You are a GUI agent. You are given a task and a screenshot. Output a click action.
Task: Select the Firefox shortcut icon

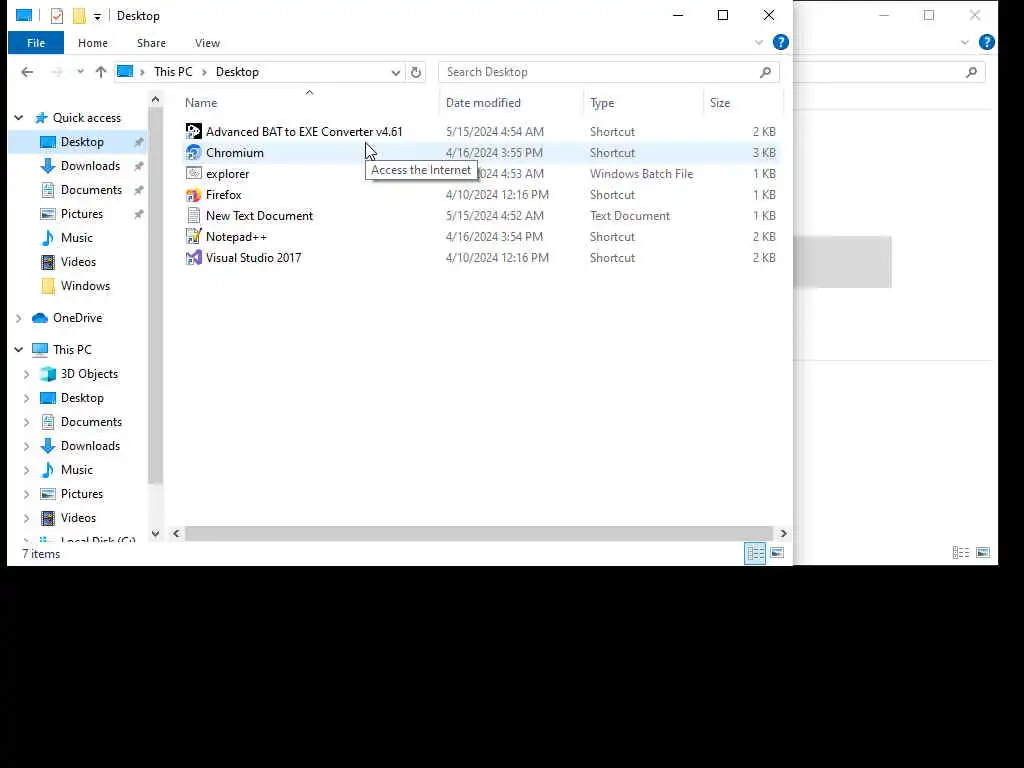[x=193, y=195]
